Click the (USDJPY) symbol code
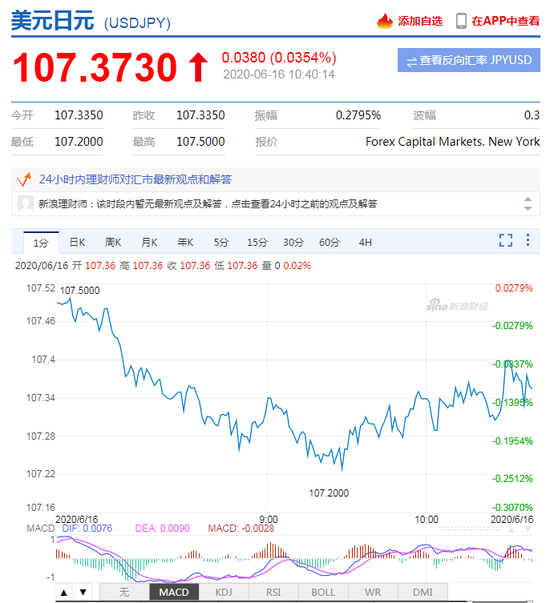The height and width of the screenshot is (603, 550). (x=137, y=23)
